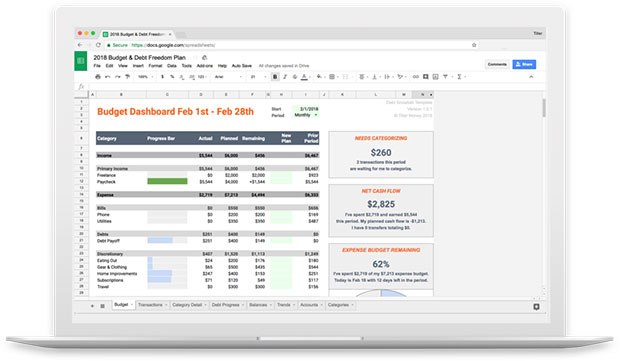This screenshot has height=361, width=620.
Task: Click the browser address bar URL
Action: pos(173,45)
